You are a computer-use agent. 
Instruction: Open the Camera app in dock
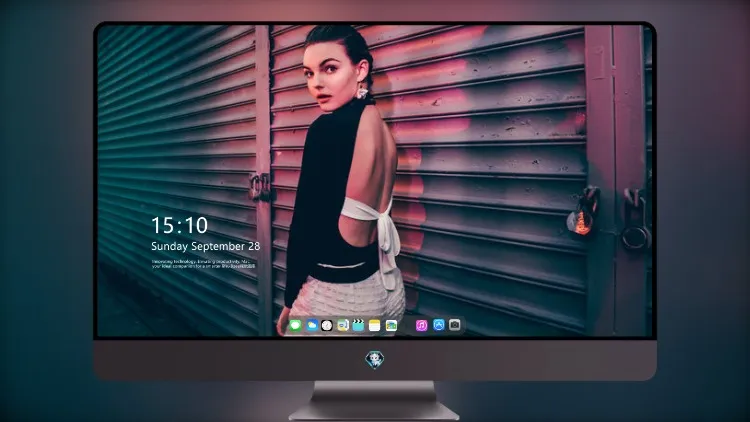454,325
